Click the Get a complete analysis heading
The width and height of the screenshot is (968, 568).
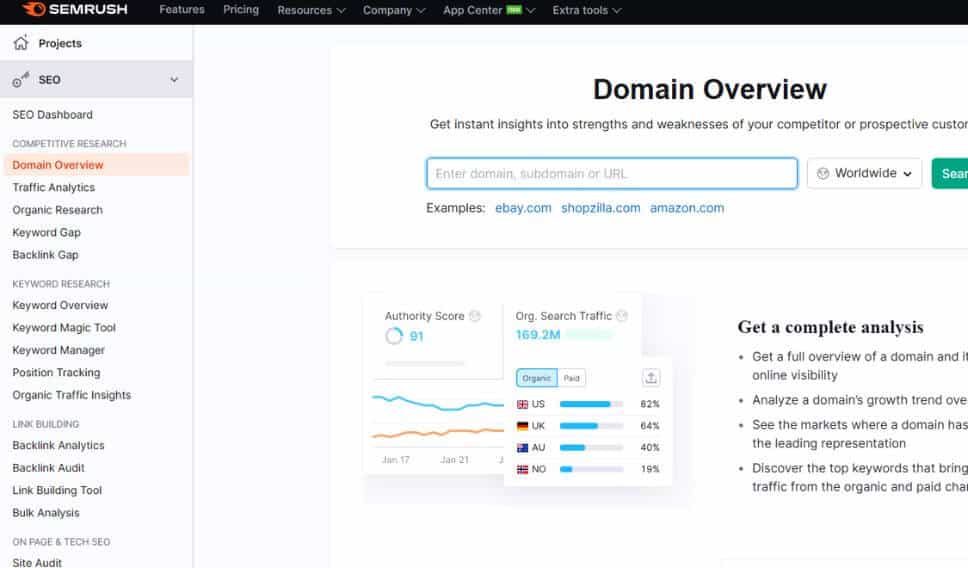point(830,327)
